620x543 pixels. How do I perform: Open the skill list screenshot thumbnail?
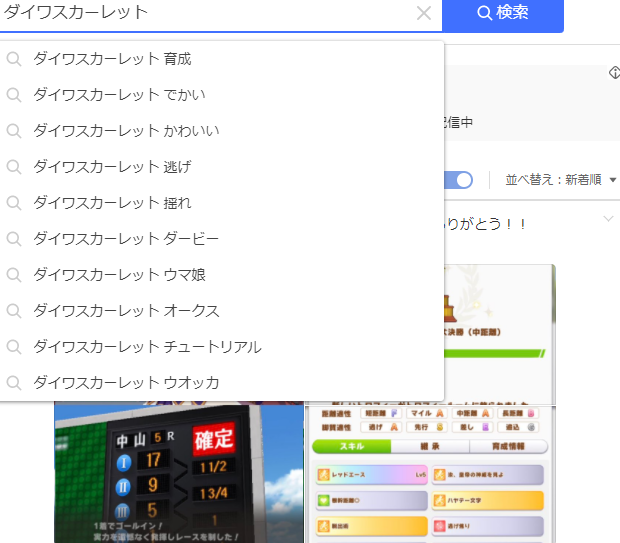point(430,475)
